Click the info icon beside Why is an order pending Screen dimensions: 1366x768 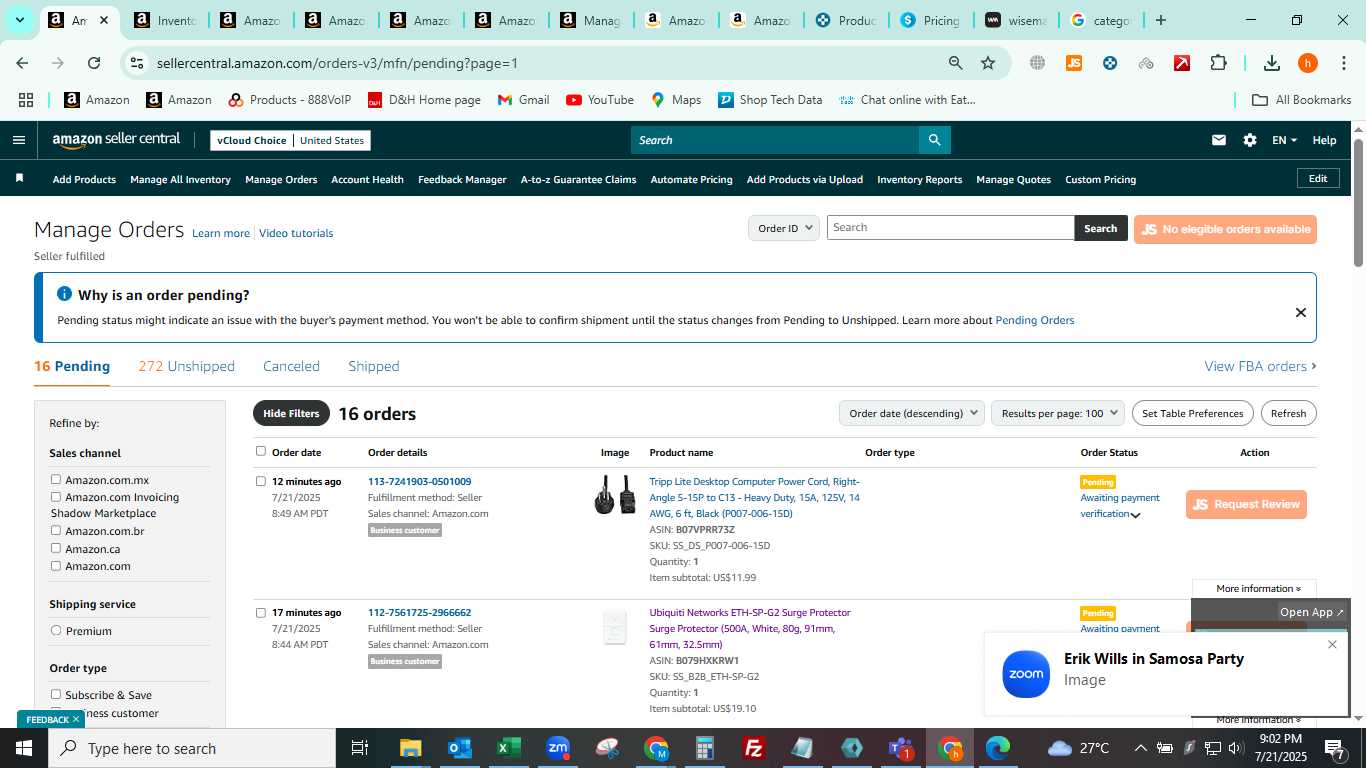(65, 294)
